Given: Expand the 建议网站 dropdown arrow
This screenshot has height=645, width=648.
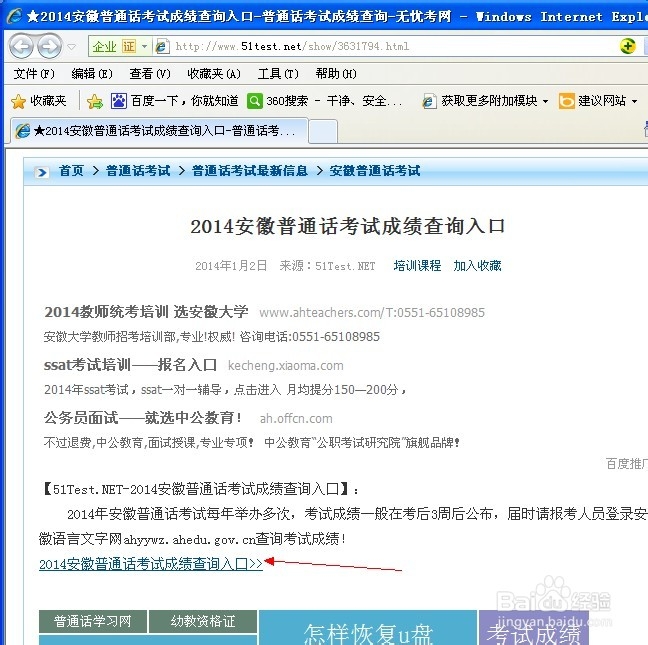Looking at the screenshot, I should point(635,101).
